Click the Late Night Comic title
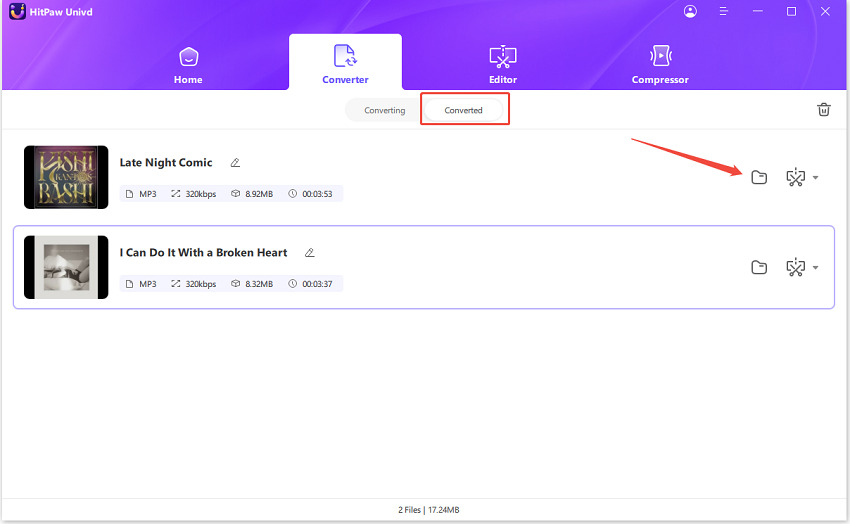This screenshot has width=850, height=524. (x=166, y=163)
